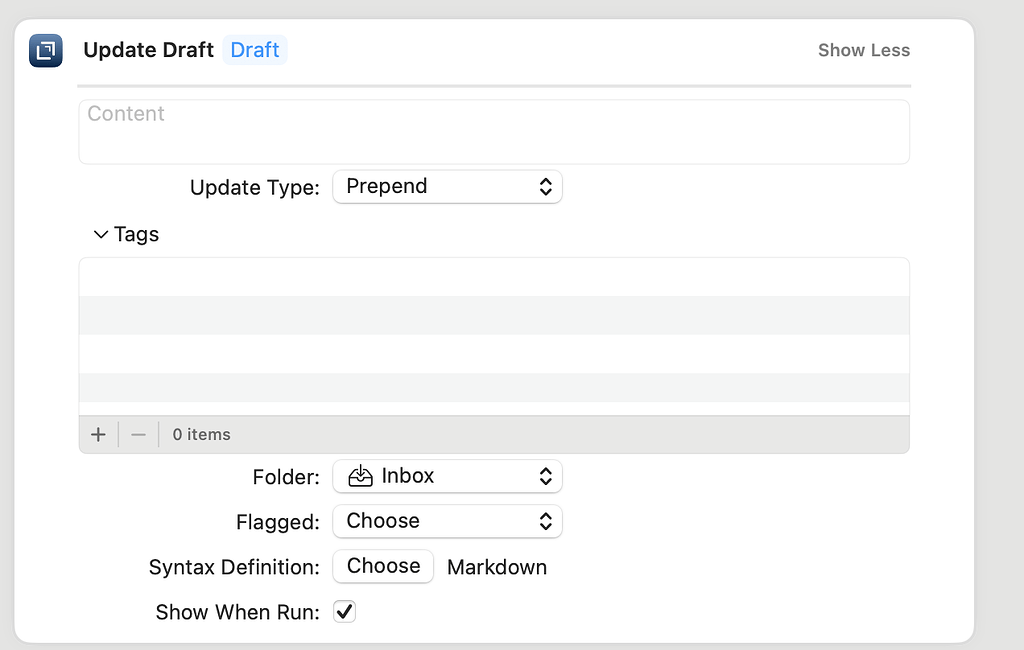Click the Inbox tray icon

(x=360, y=476)
